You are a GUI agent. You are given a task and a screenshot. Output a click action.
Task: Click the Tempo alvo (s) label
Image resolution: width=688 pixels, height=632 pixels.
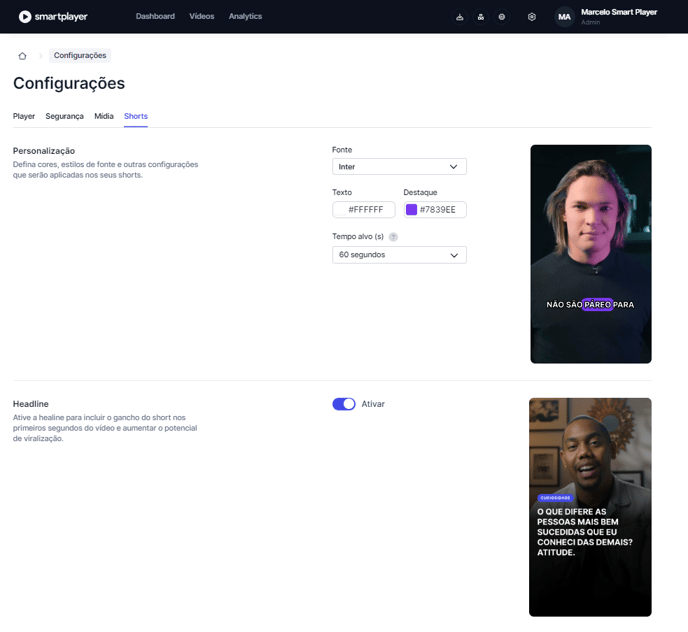point(358,237)
